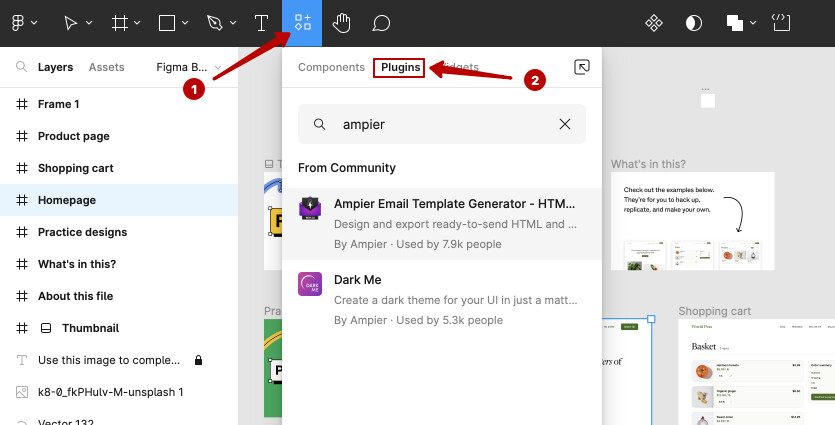Screen dimensions: 835x425
Task: Expand the Boolean operations chevron
Action: (752, 23)
